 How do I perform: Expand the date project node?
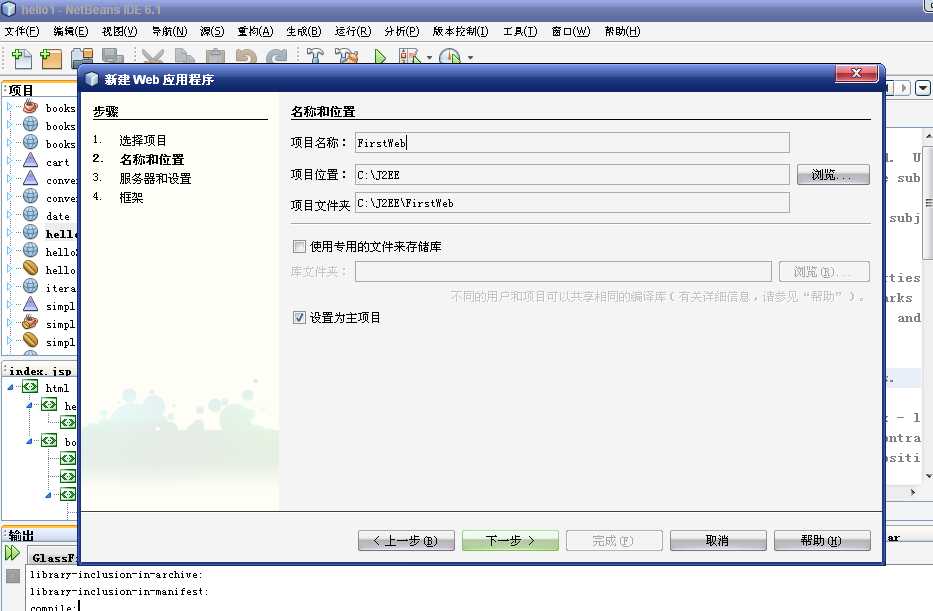(10, 215)
